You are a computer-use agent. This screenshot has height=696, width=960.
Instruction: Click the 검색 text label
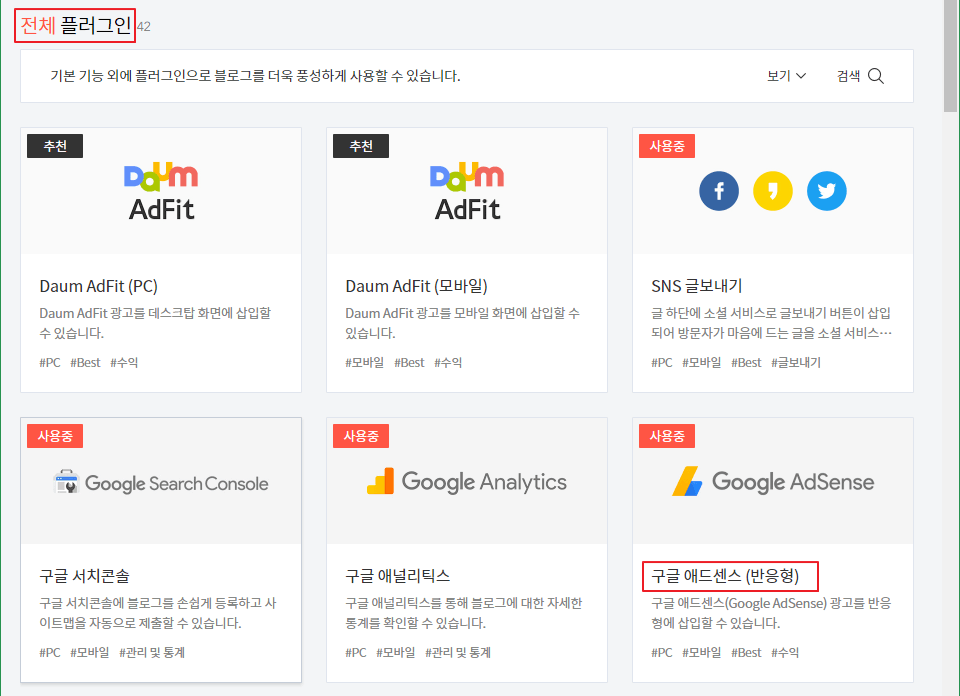point(849,76)
